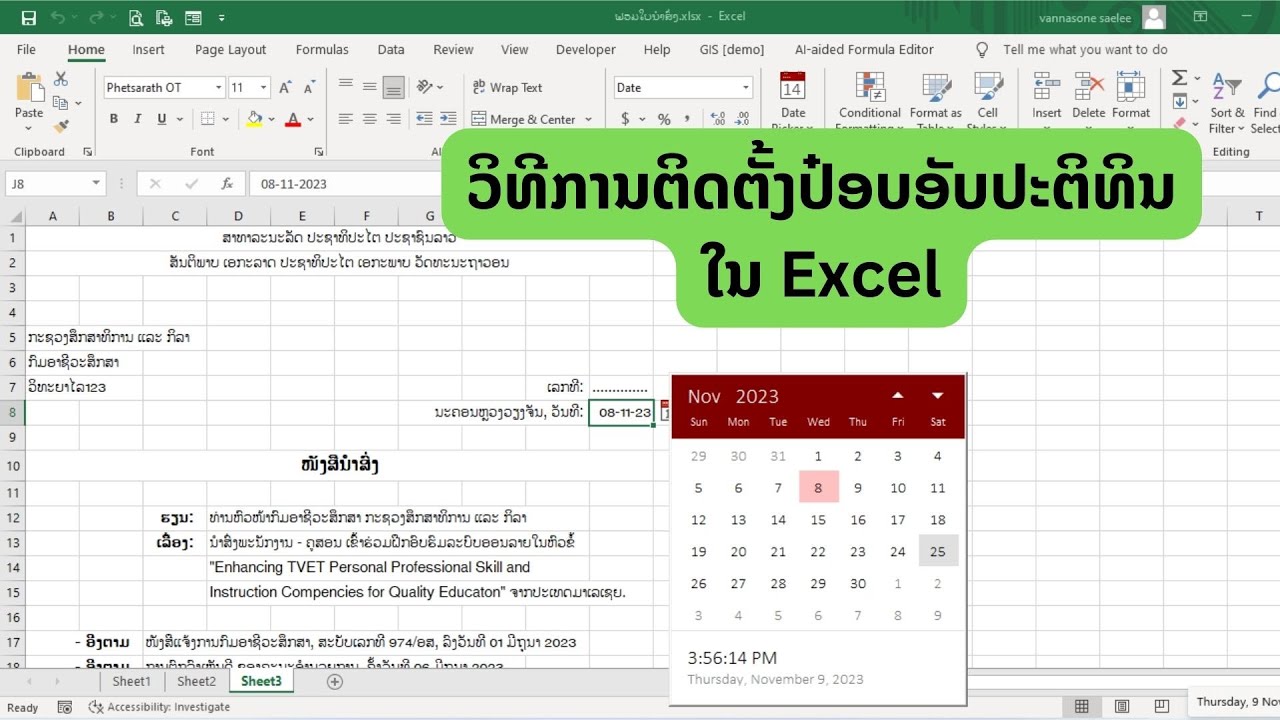
Task: Click the Cut scissors icon
Action: [x=61, y=79]
